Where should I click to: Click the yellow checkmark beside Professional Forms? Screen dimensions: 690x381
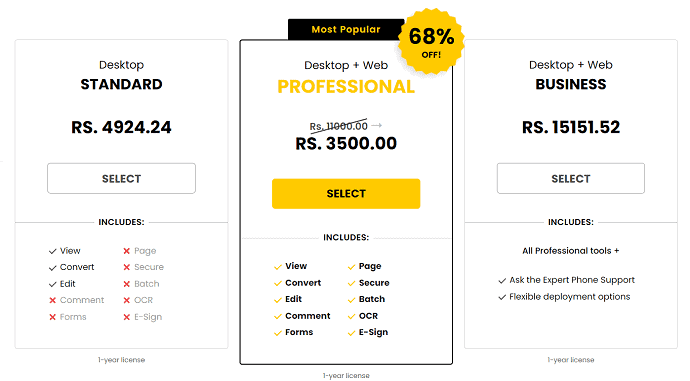(278, 333)
